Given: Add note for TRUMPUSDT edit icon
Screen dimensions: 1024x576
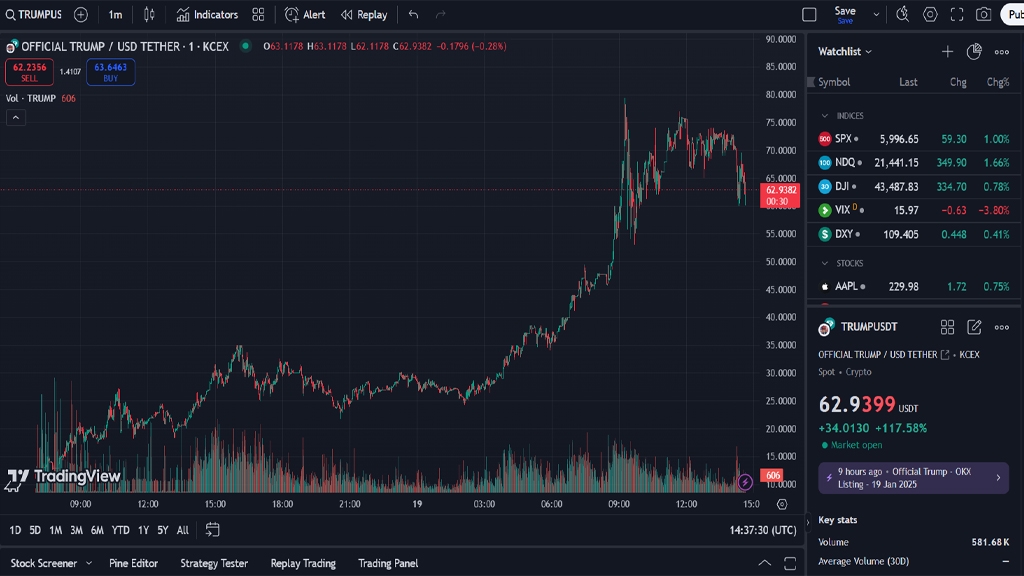Looking at the screenshot, I should click(x=974, y=327).
